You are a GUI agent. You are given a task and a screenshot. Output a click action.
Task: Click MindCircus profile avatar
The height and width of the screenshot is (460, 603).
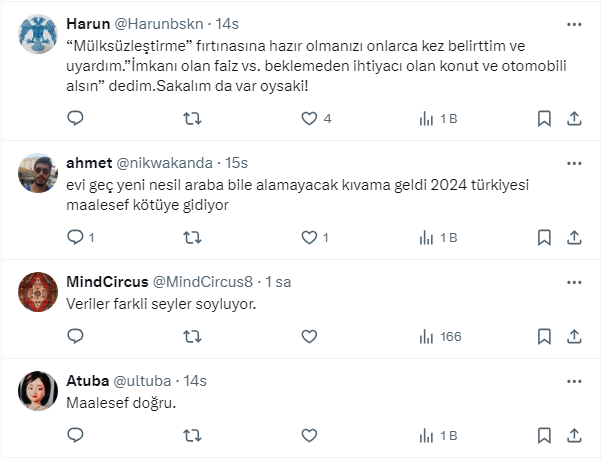[x=38, y=291]
